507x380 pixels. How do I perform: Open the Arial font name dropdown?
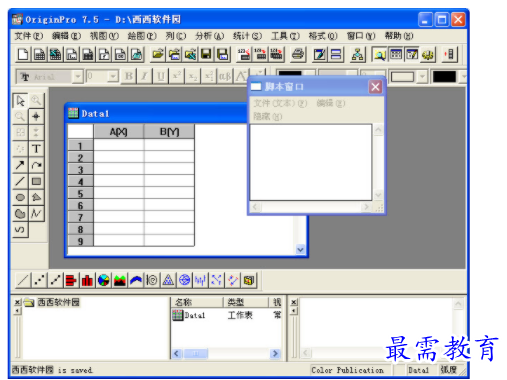(78, 77)
